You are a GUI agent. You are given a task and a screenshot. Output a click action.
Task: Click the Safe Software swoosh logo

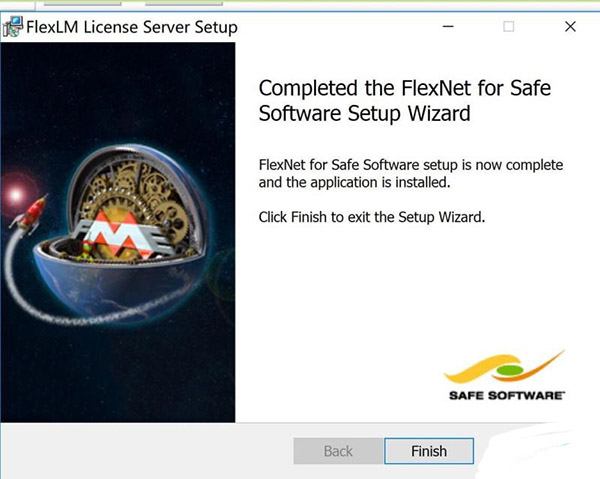[504, 367]
